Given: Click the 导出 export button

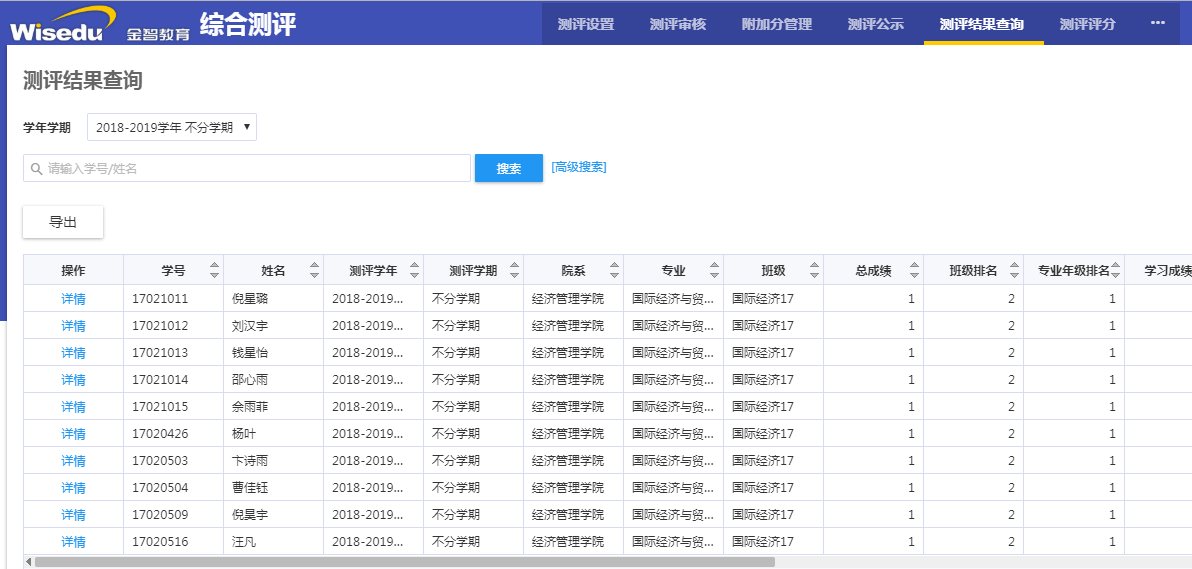Looking at the screenshot, I should tap(63, 222).
